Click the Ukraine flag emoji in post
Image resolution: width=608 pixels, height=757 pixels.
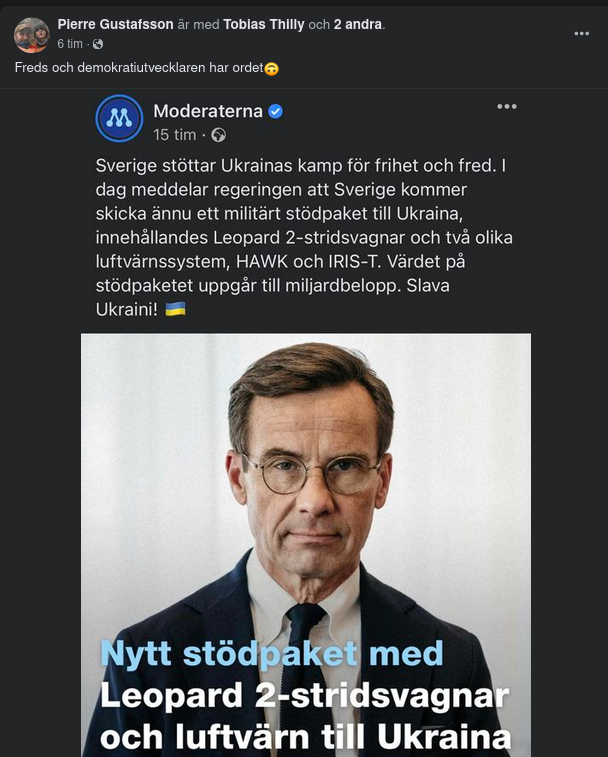[x=175, y=309]
